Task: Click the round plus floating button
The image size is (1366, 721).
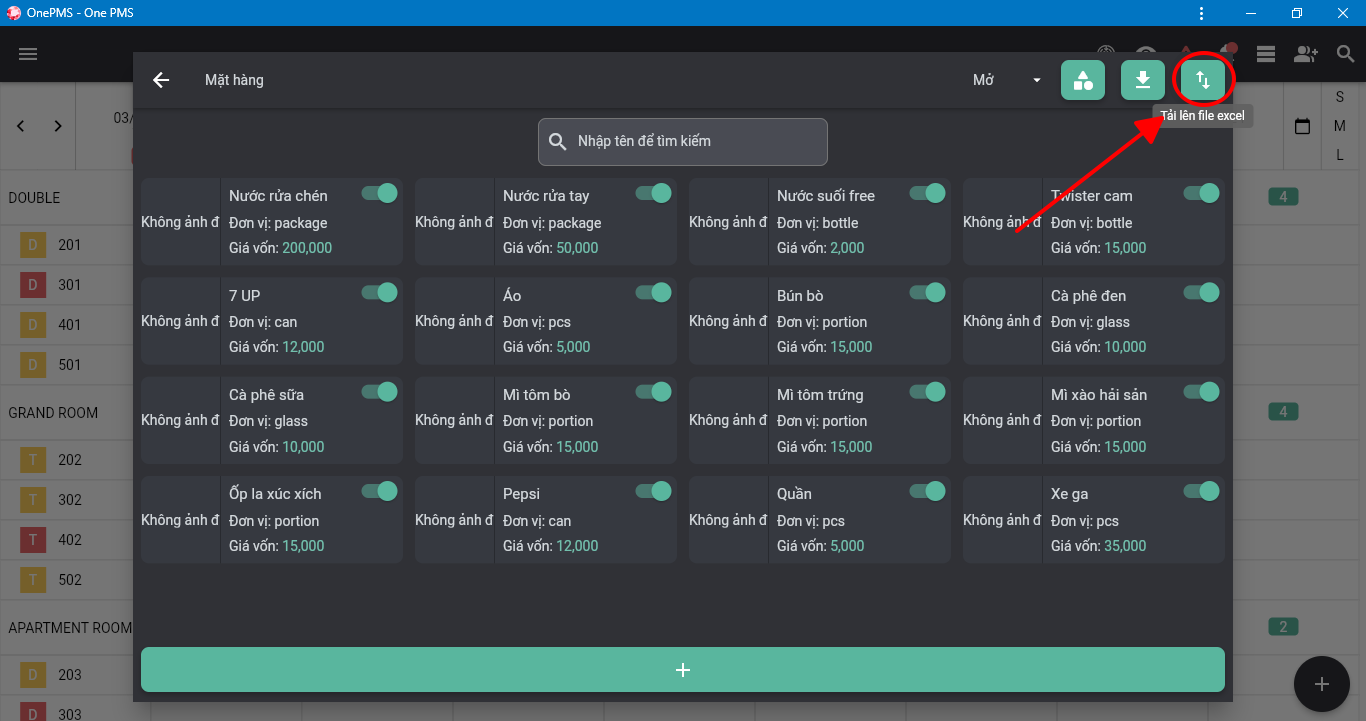Action: [x=1321, y=684]
